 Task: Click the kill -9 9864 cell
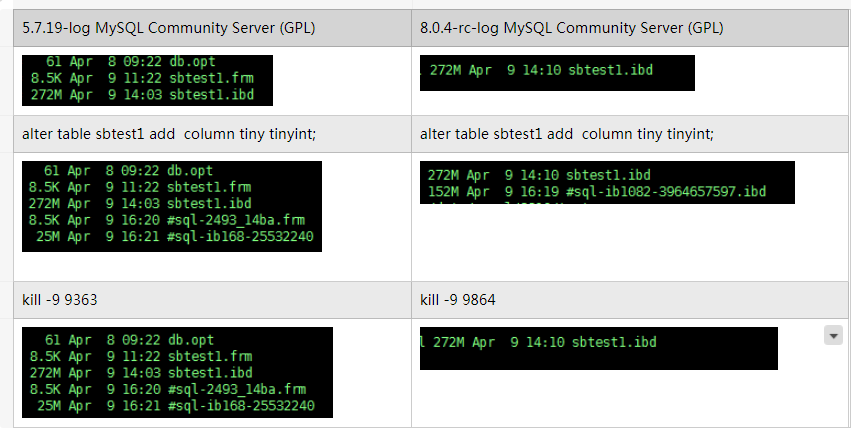(458, 299)
